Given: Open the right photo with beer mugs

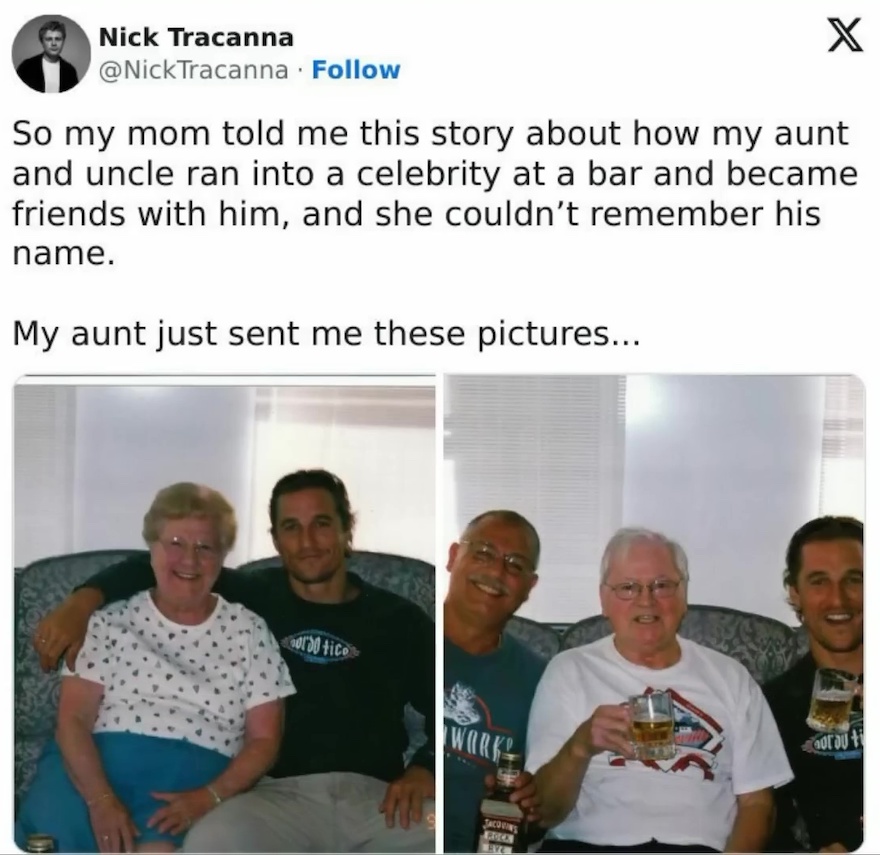Looking at the screenshot, I should [654, 614].
